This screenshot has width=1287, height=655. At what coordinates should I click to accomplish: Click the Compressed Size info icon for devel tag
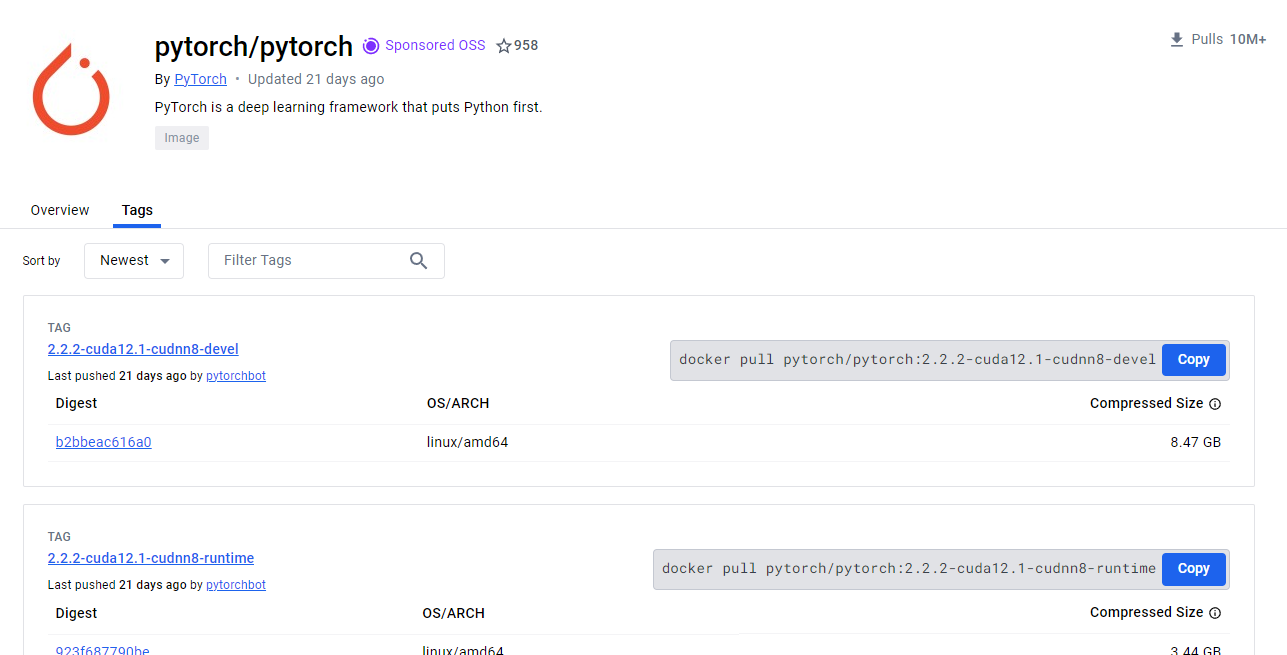pyautogui.click(x=1215, y=404)
